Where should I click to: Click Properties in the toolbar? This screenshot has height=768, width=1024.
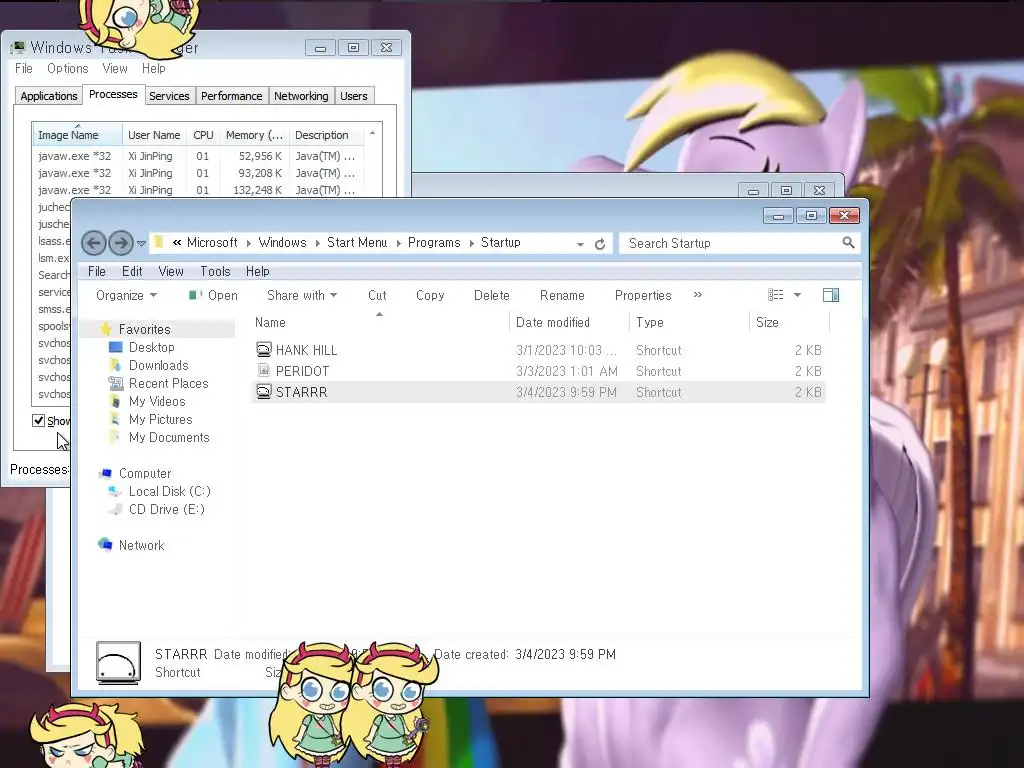click(x=643, y=295)
